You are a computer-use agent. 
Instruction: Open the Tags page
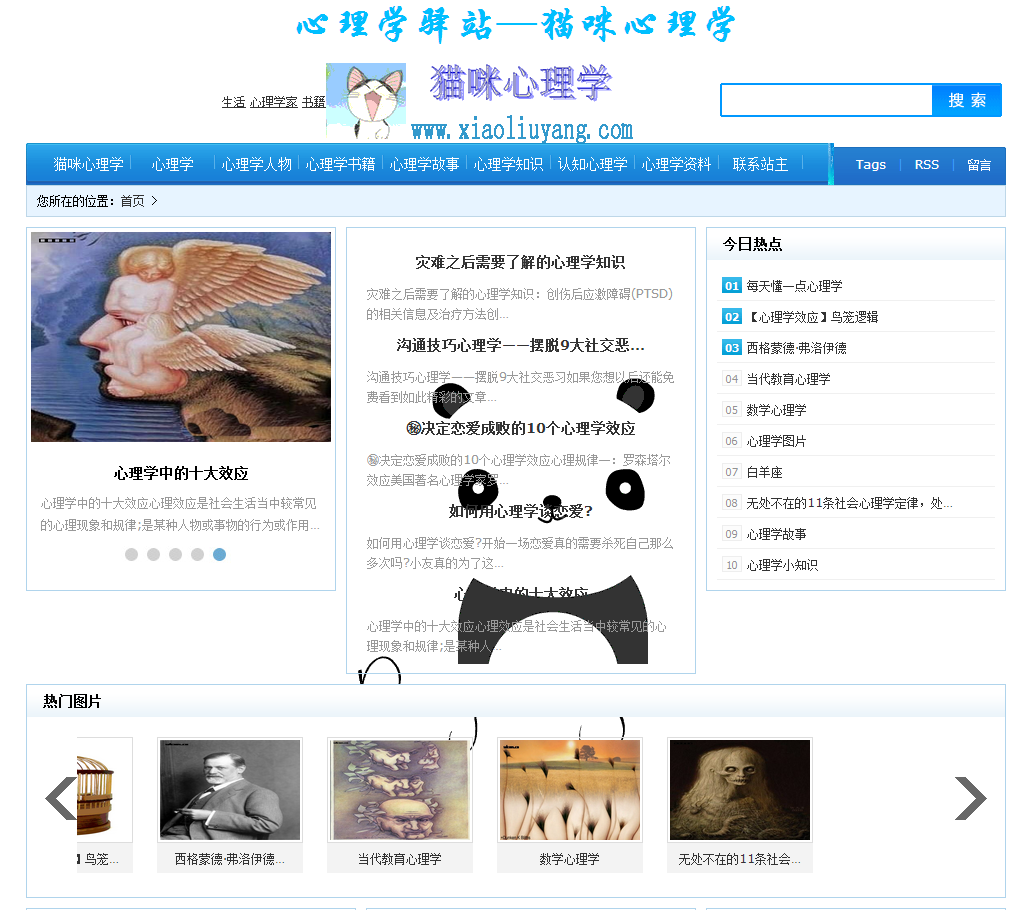tap(870, 165)
